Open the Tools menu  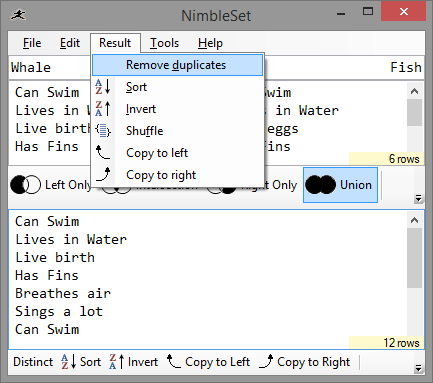(164, 43)
